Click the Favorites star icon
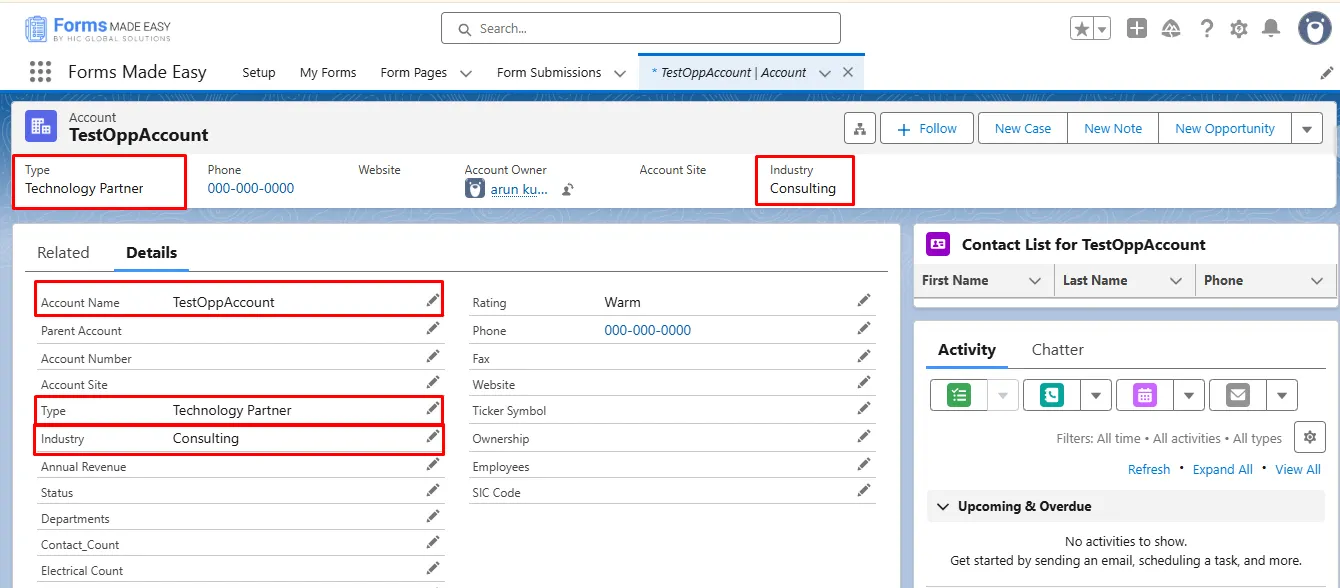This screenshot has height=588, width=1340. 1082,29
